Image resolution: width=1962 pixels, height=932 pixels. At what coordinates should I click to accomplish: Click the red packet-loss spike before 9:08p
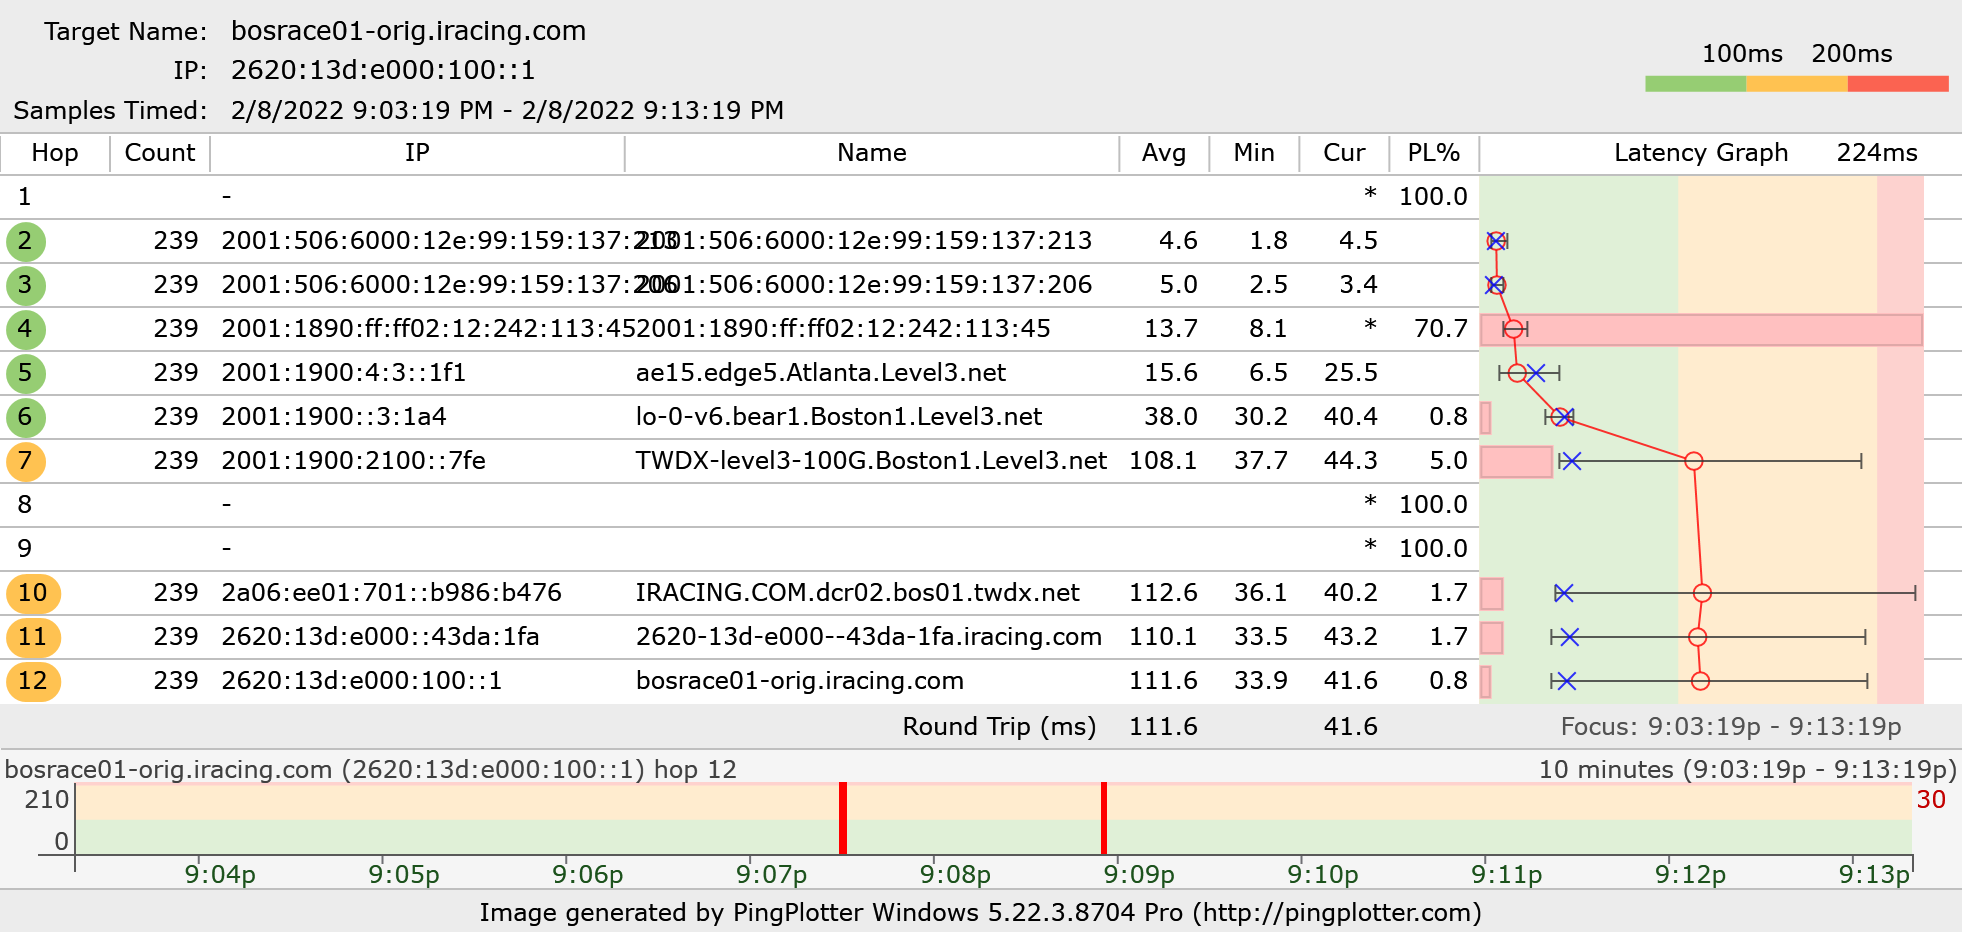[x=843, y=818]
